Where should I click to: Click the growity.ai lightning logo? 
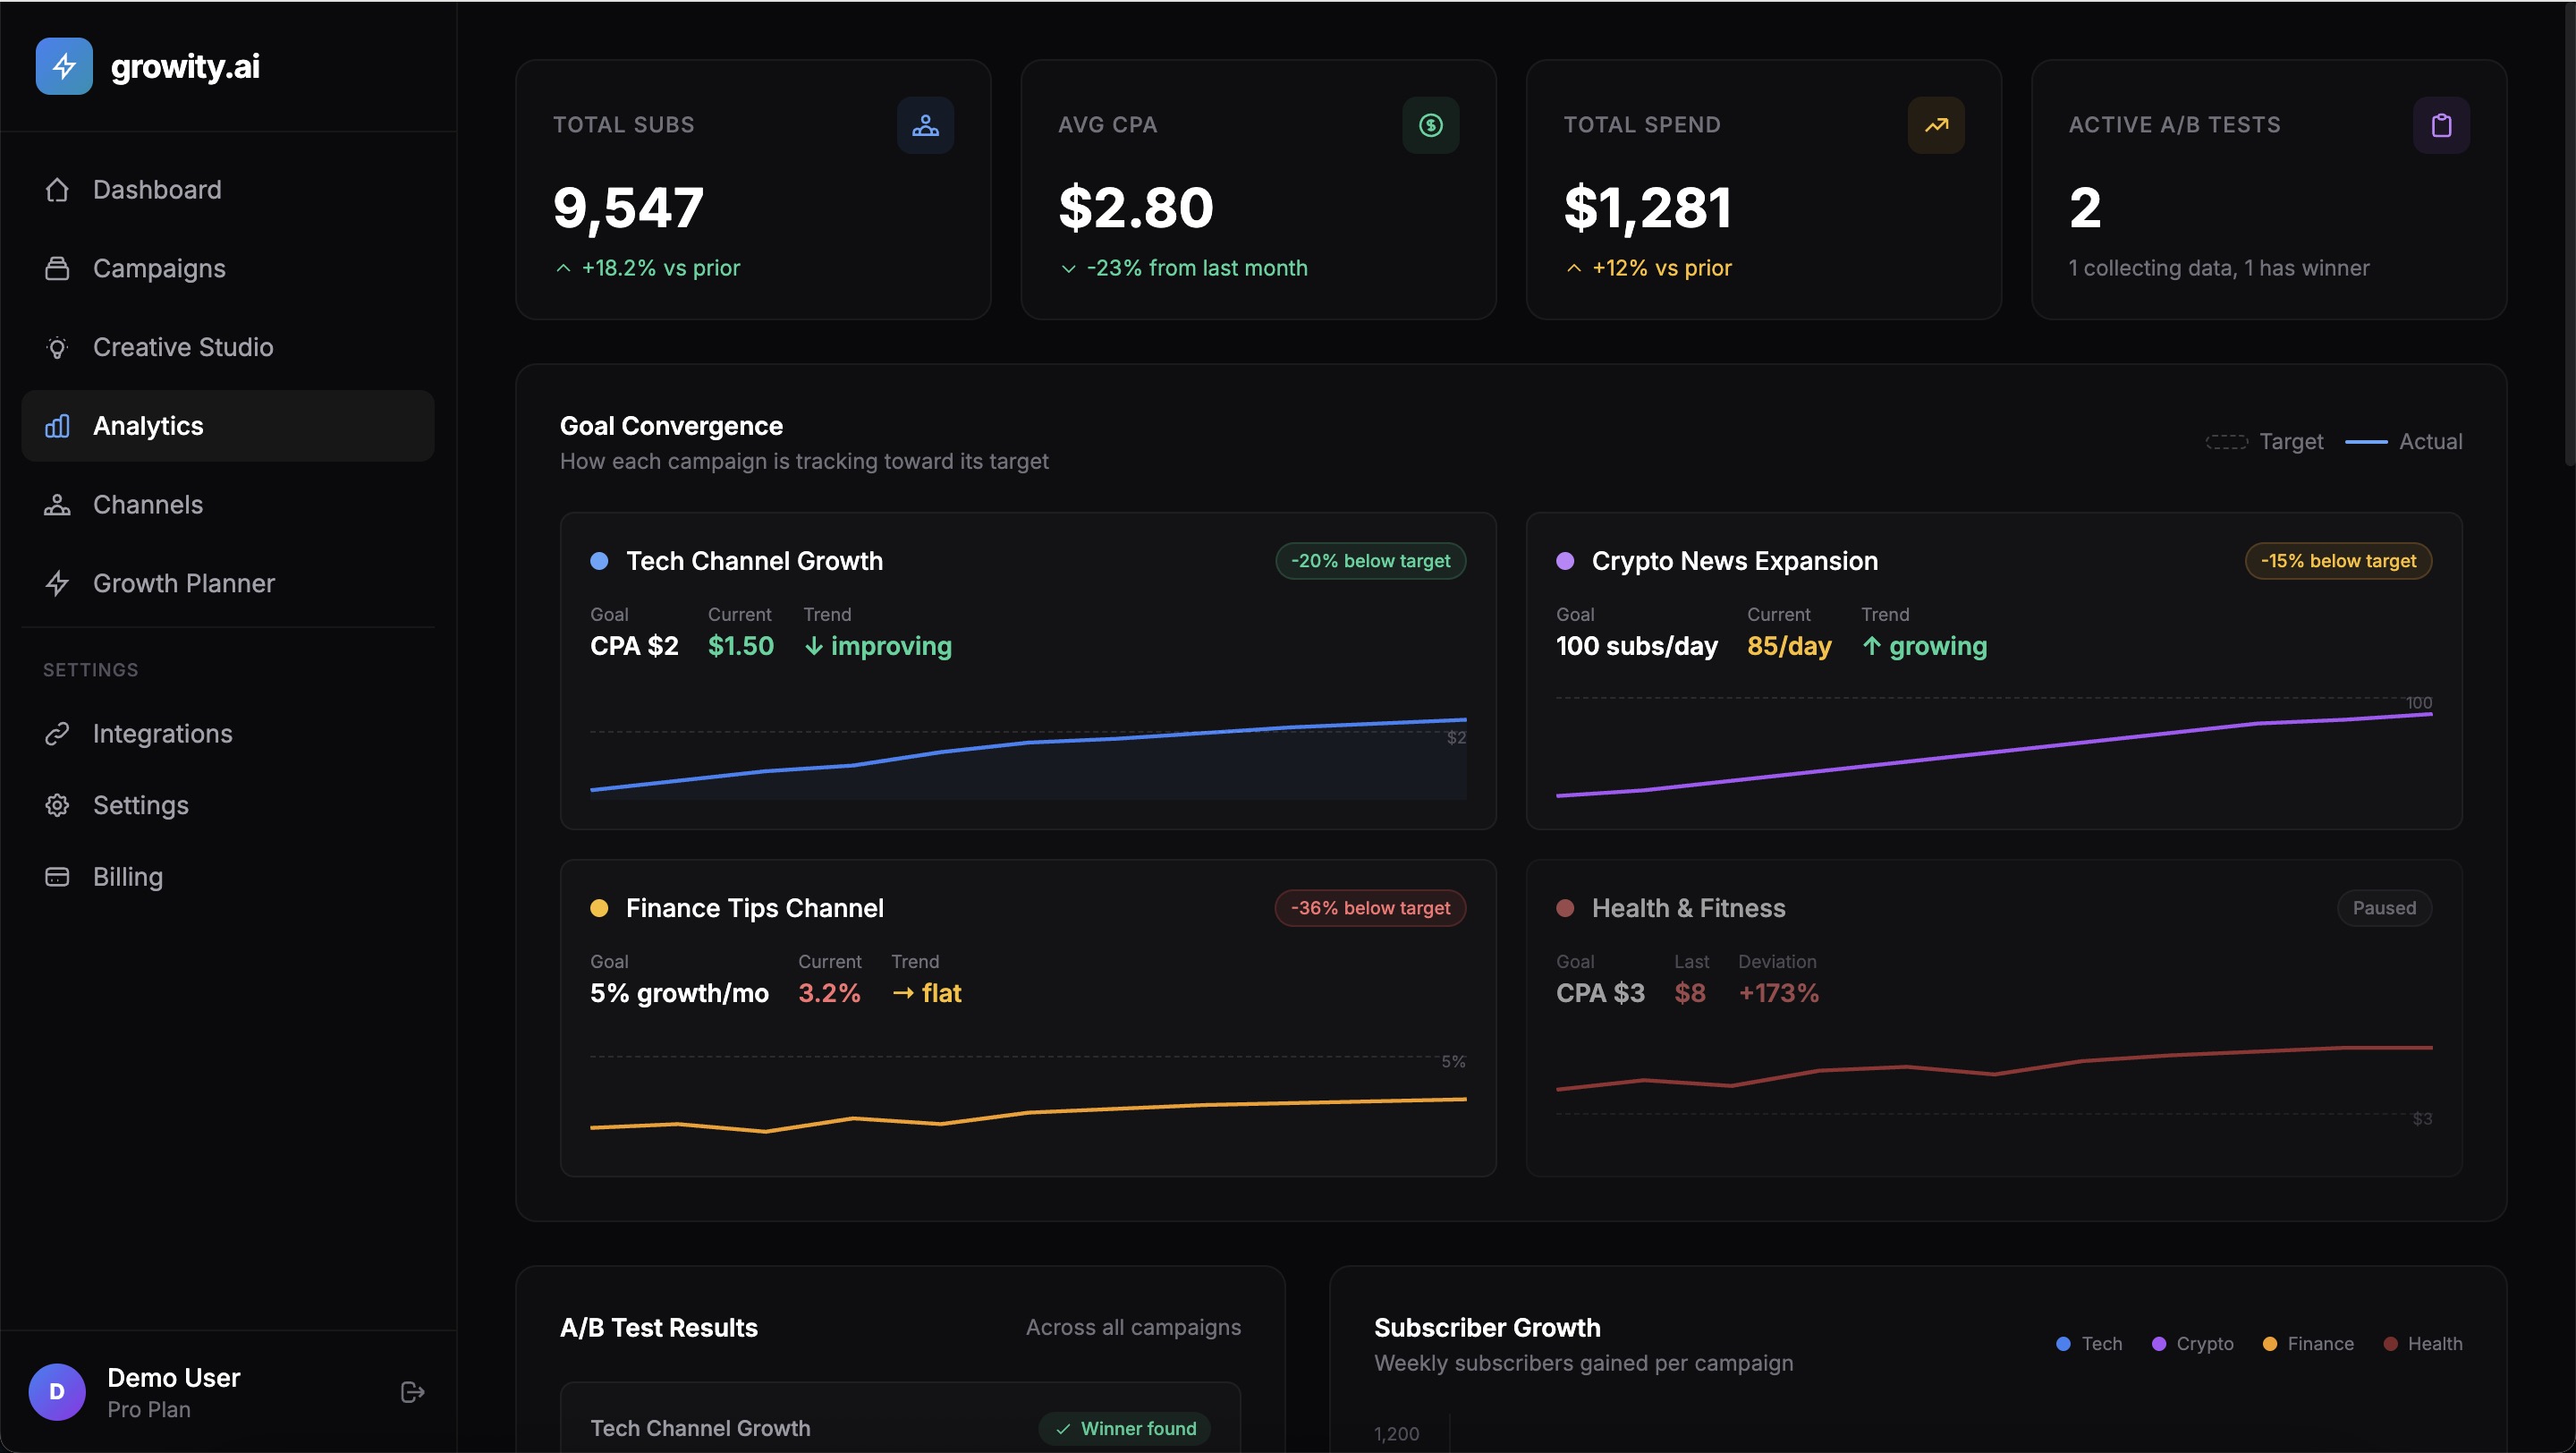[x=63, y=66]
